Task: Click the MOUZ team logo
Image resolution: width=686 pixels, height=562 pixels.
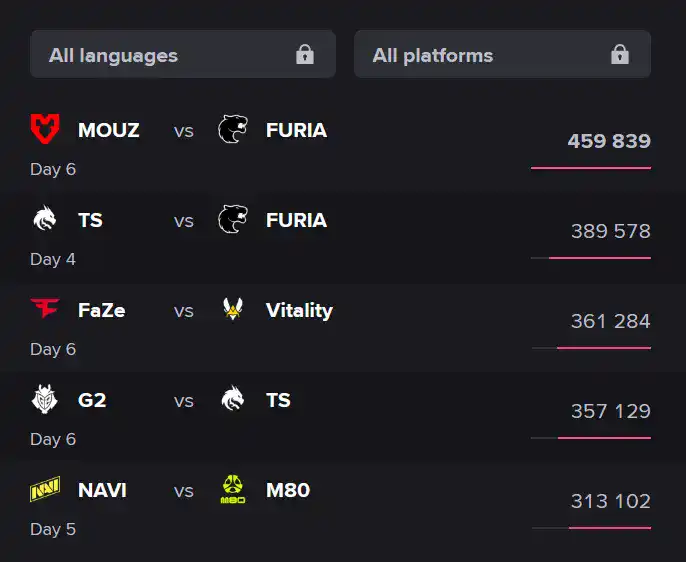Action: 45,130
